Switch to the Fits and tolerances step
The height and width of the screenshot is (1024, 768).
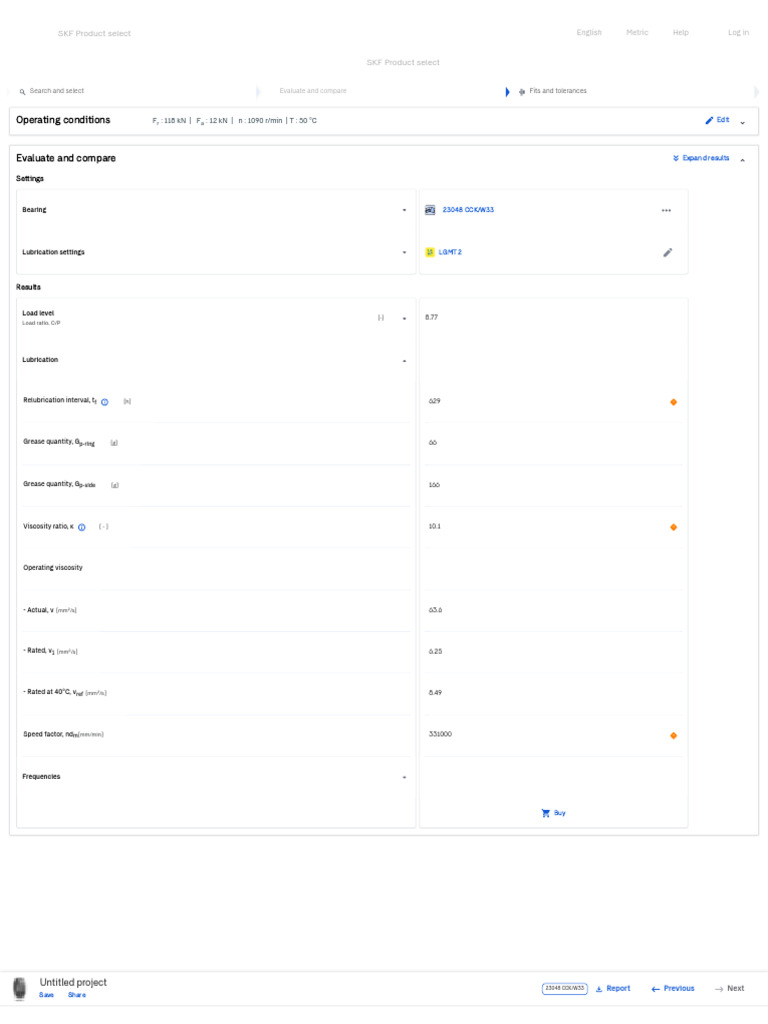(557, 91)
